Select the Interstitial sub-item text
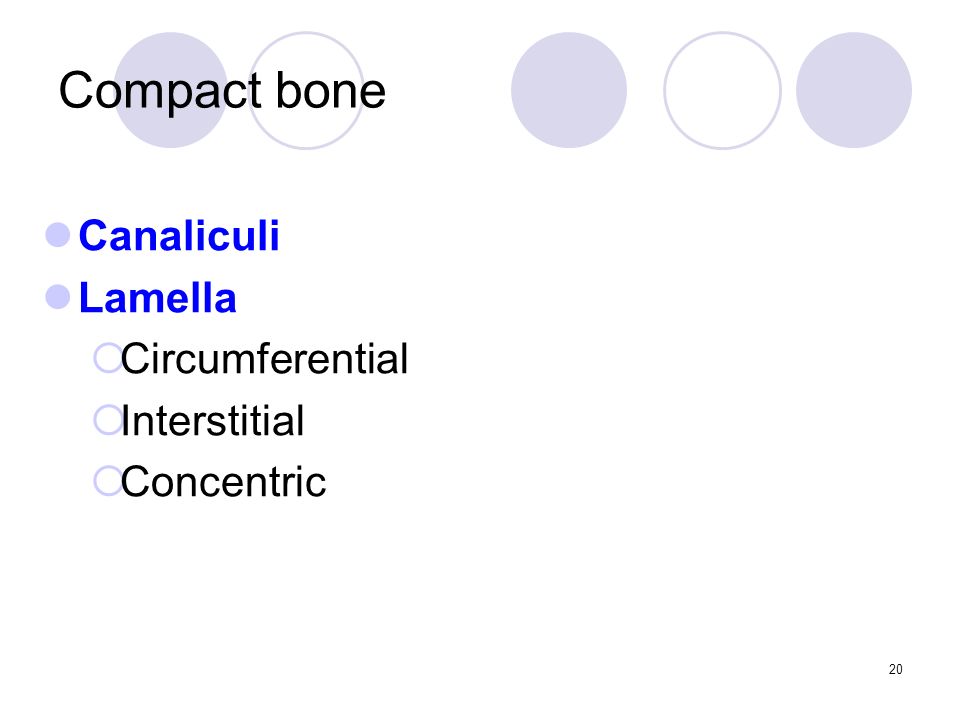The image size is (960, 720). pyautogui.click(x=212, y=421)
